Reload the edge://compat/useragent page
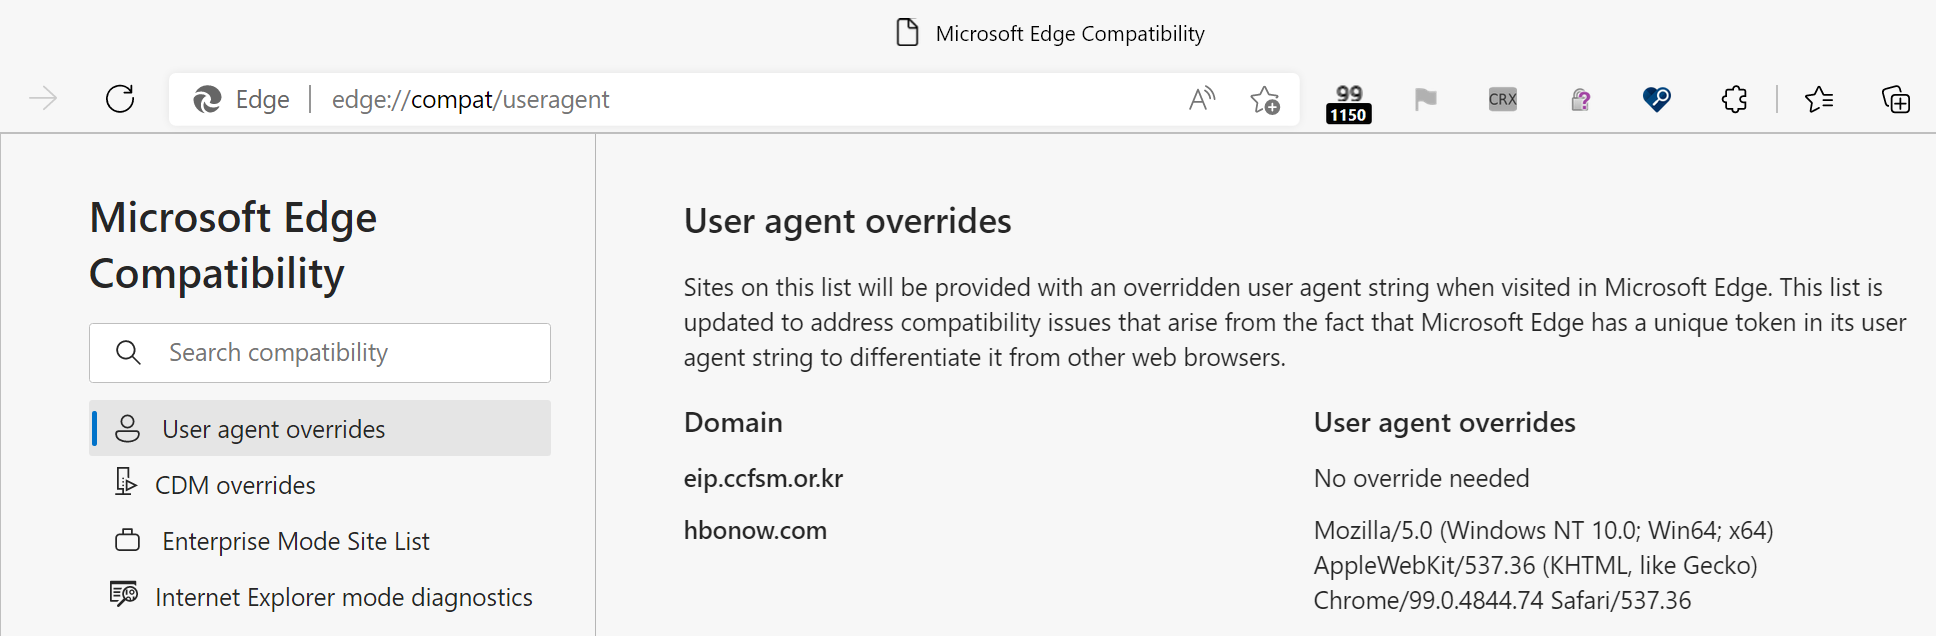This screenshot has width=1936, height=636. (x=120, y=98)
